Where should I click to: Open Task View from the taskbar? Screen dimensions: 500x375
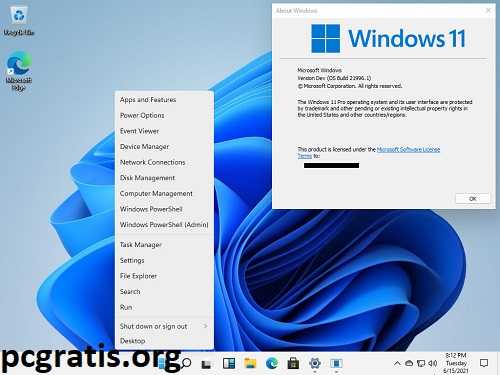[206, 364]
